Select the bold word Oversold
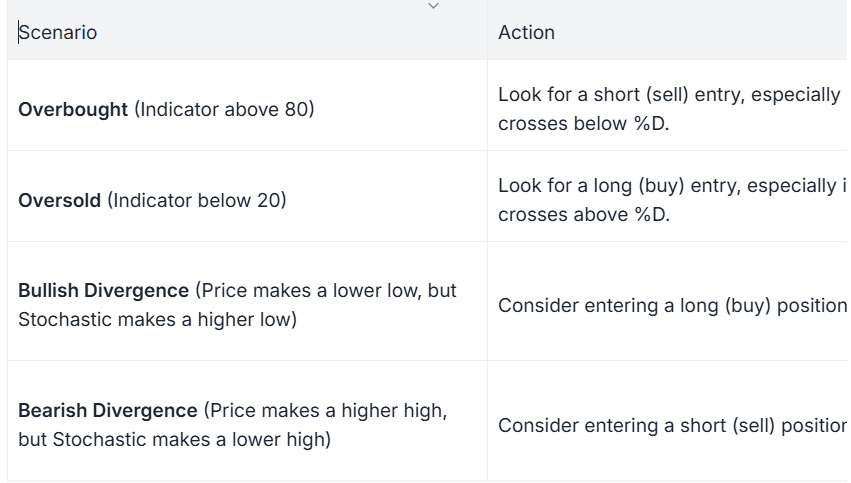851x483 pixels. (59, 200)
